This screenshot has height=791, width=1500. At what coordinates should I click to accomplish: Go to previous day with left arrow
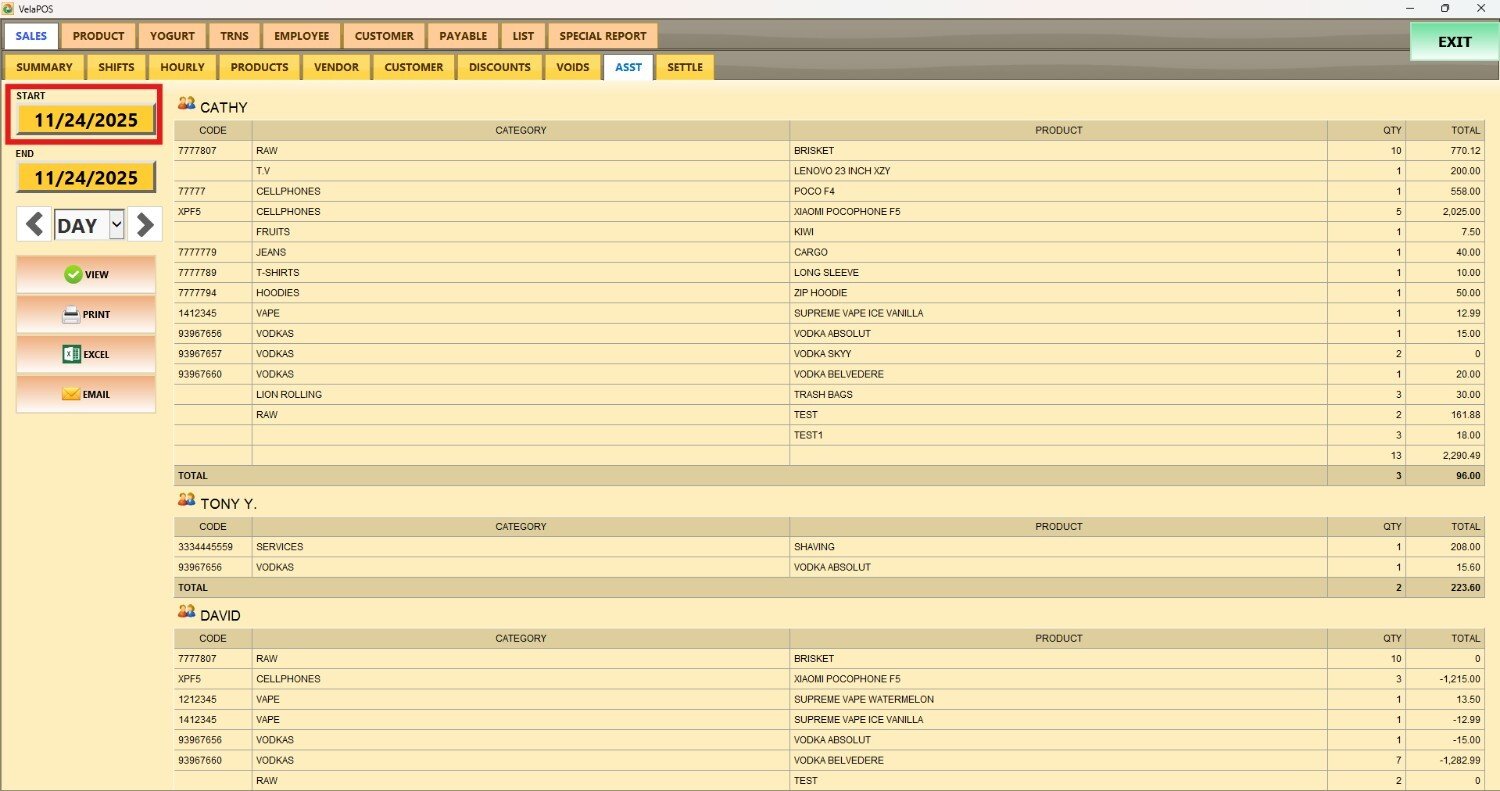click(34, 225)
